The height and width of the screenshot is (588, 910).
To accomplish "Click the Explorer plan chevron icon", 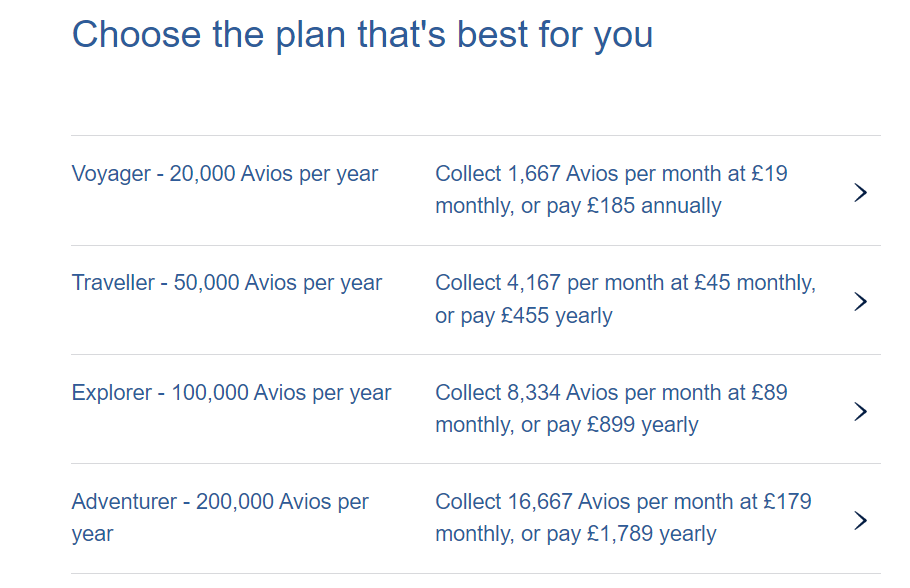I will click(x=860, y=411).
